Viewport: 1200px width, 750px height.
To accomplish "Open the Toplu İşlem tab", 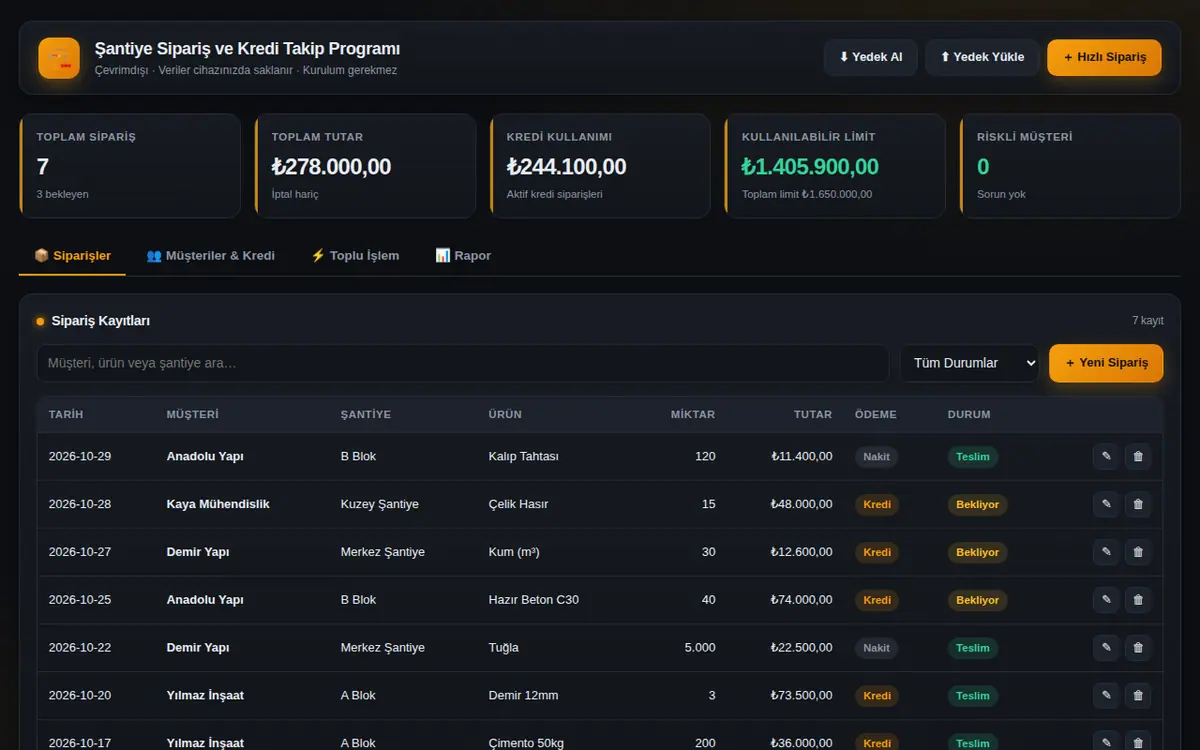I will [x=355, y=255].
